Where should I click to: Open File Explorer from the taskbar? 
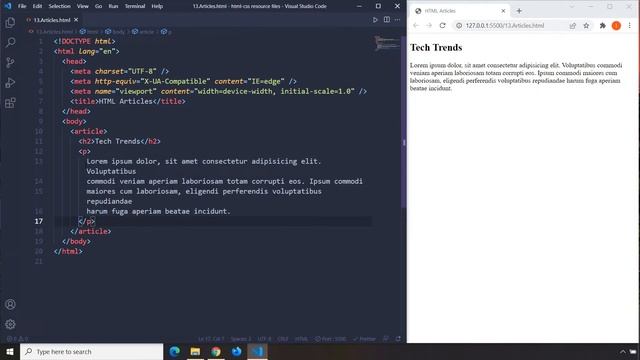click(195, 351)
